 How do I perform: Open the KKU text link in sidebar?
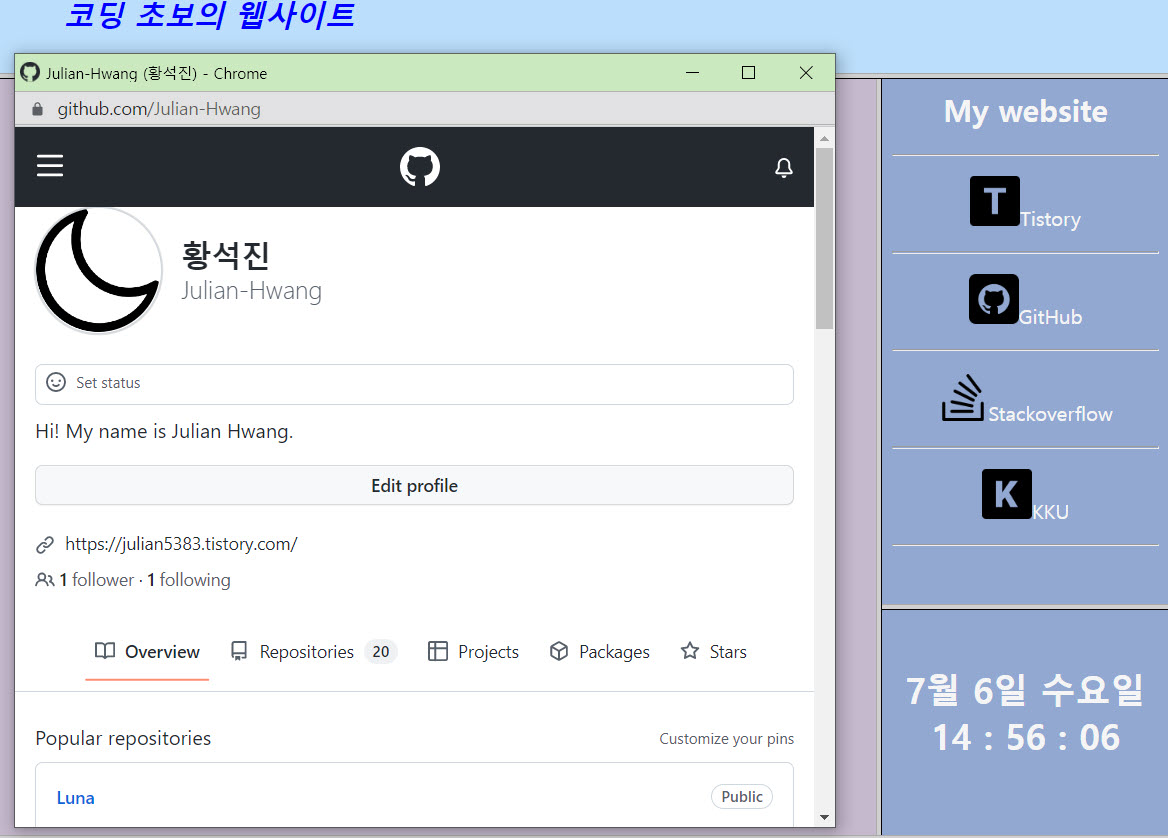coord(1050,512)
